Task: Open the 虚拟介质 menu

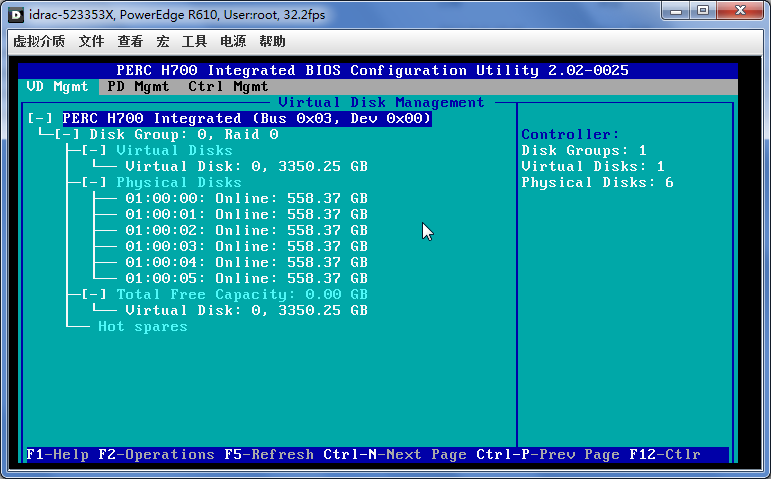Action: pyautogui.click(x=39, y=41)
